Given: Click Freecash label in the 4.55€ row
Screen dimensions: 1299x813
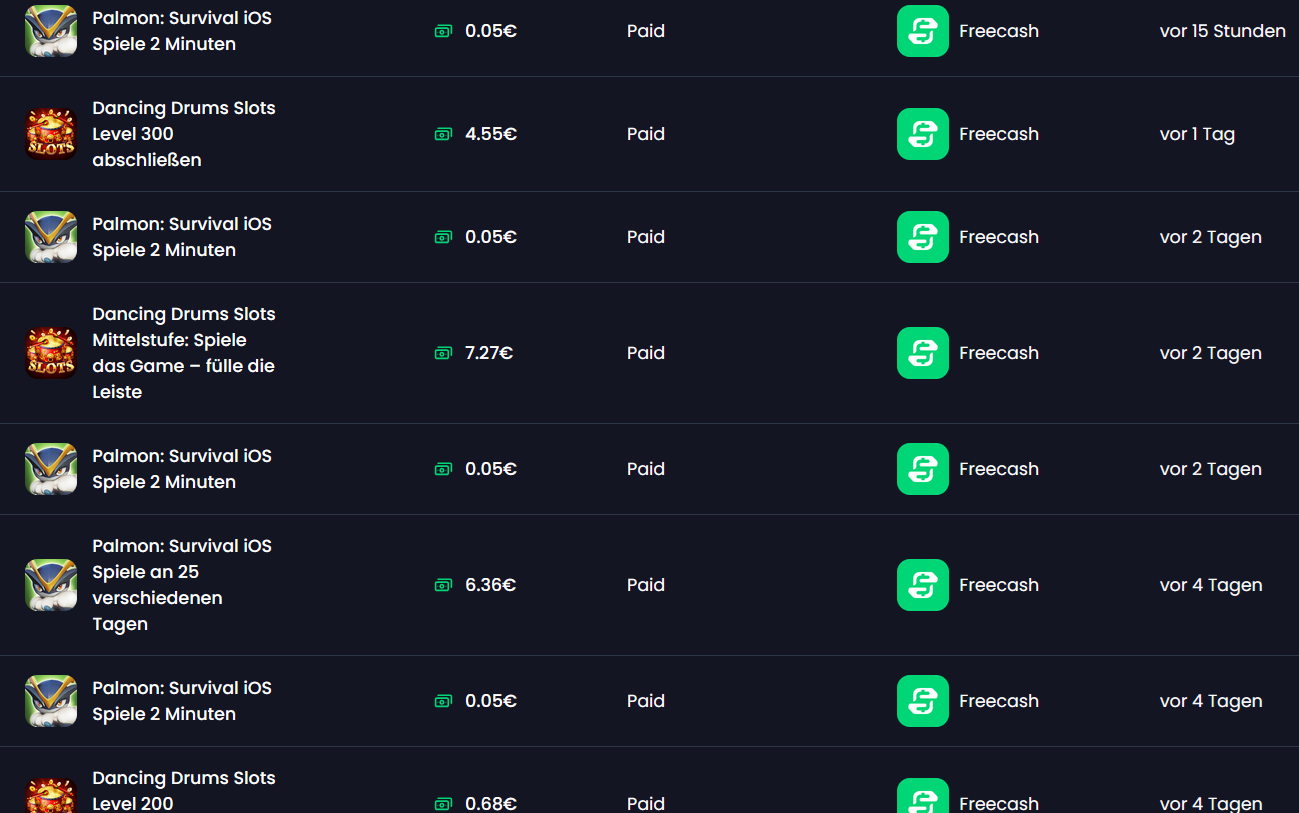Looking at the screenshot, I should [999, 134].
